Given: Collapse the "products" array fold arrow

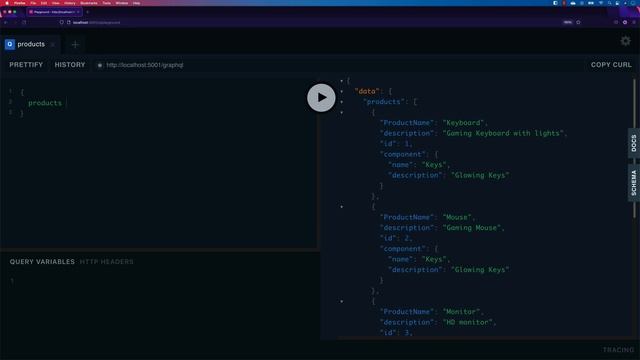Looking at the screenshot, I should coord(342,102).
